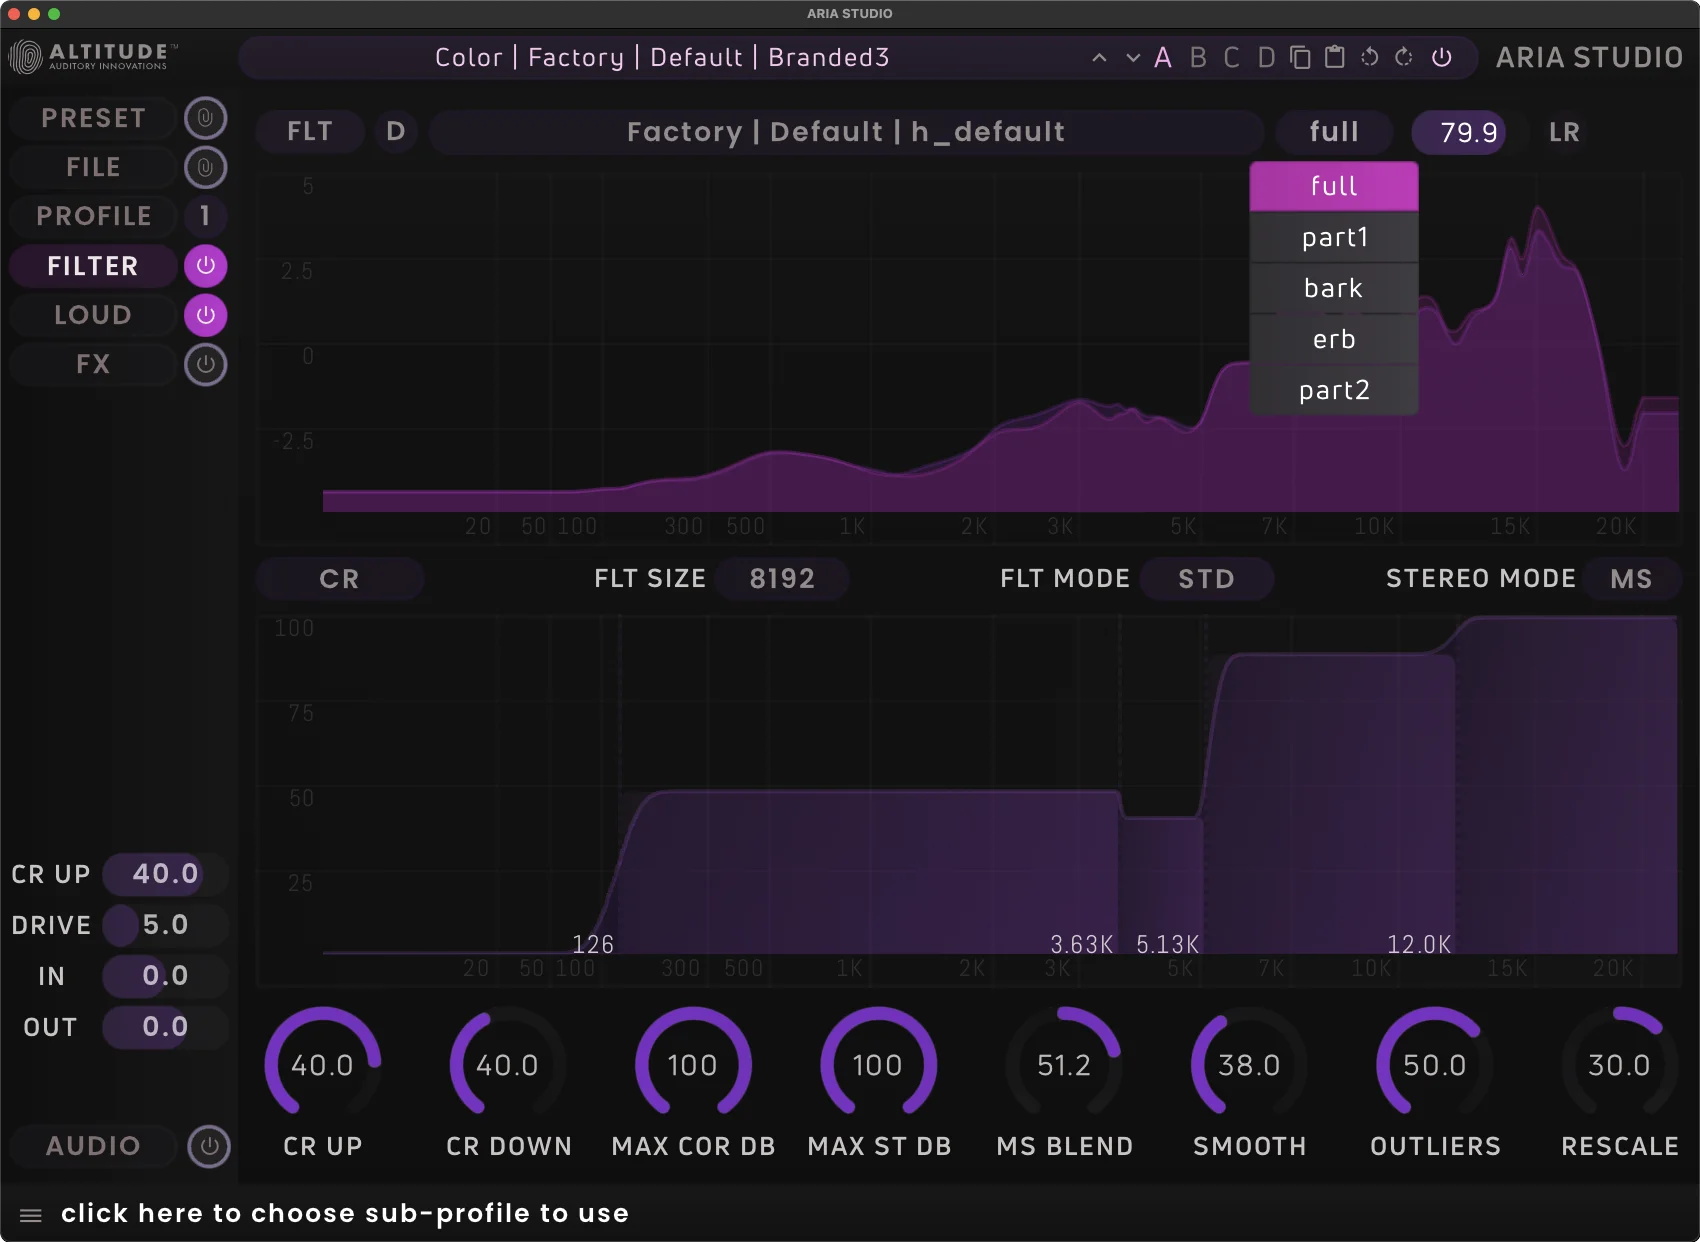
Task: Open the sub-profile hamburger menu
Action: [x=30, y=1213]
